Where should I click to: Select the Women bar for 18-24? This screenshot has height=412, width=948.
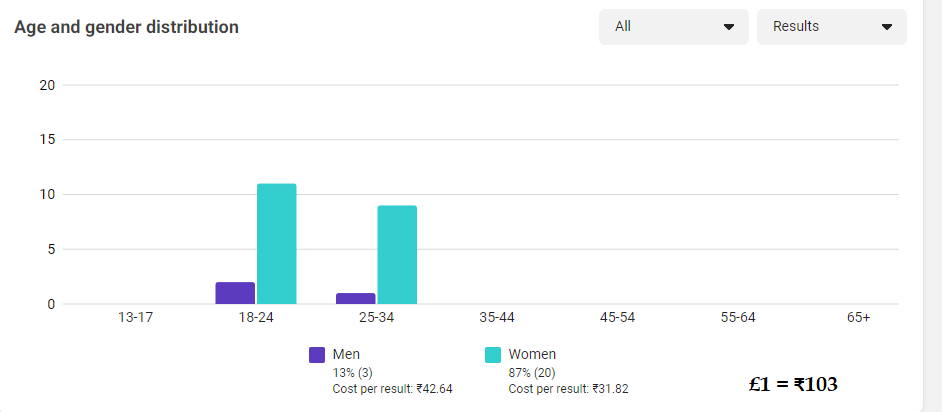(x=277, y=244)
